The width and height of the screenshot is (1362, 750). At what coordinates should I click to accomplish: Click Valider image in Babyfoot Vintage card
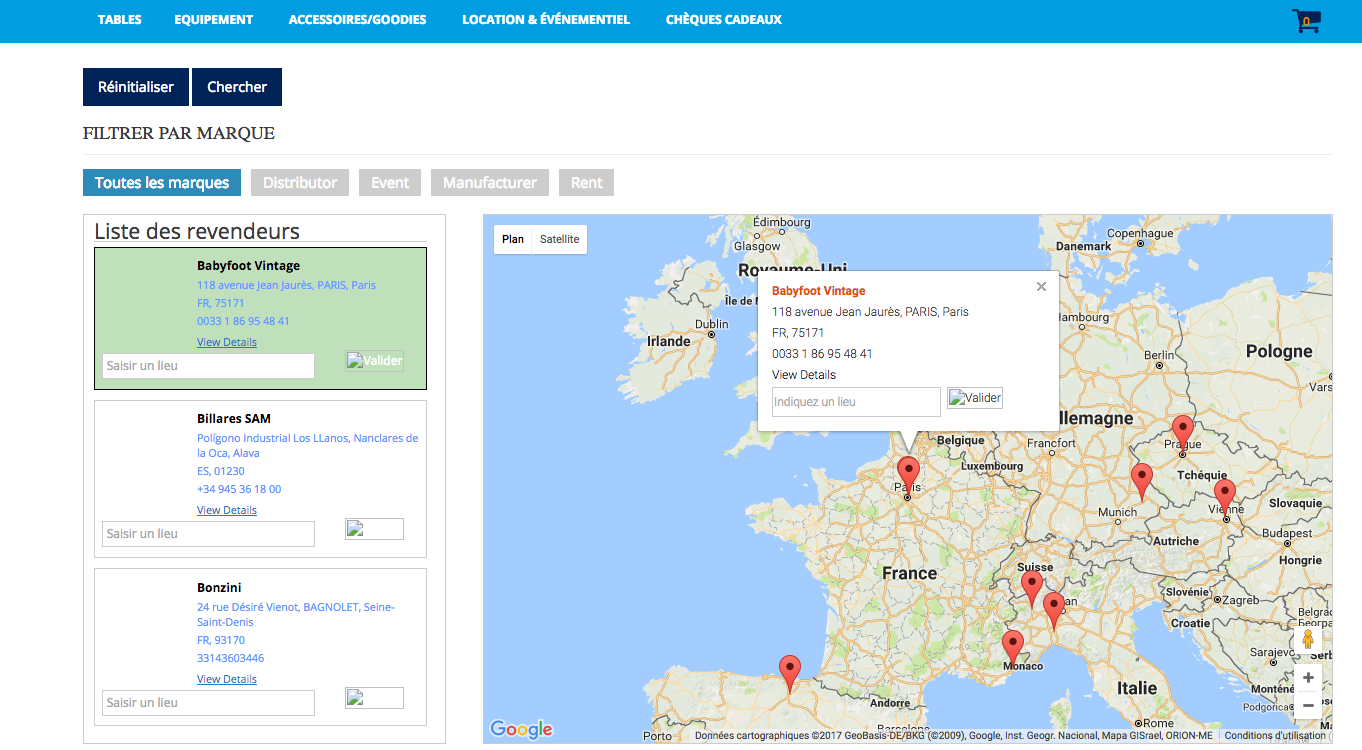tap(375, 361)
